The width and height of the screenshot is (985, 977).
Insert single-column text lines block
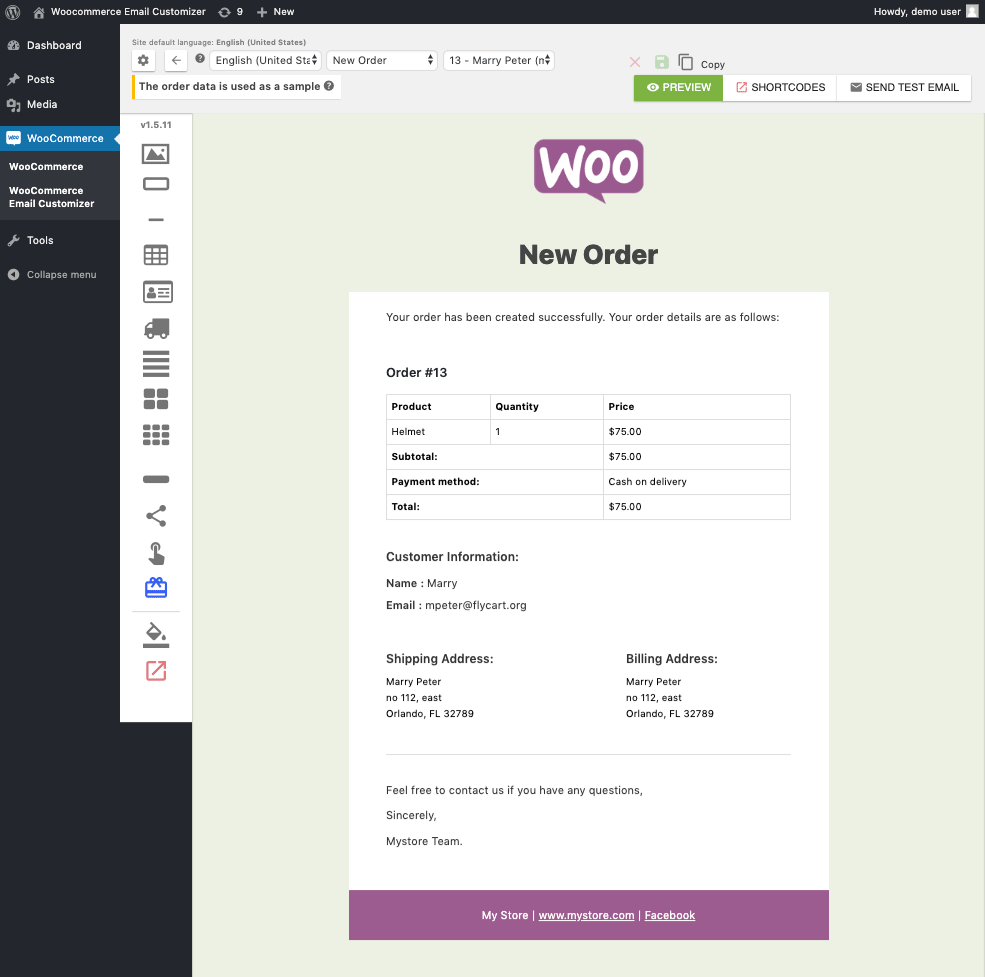156,363
